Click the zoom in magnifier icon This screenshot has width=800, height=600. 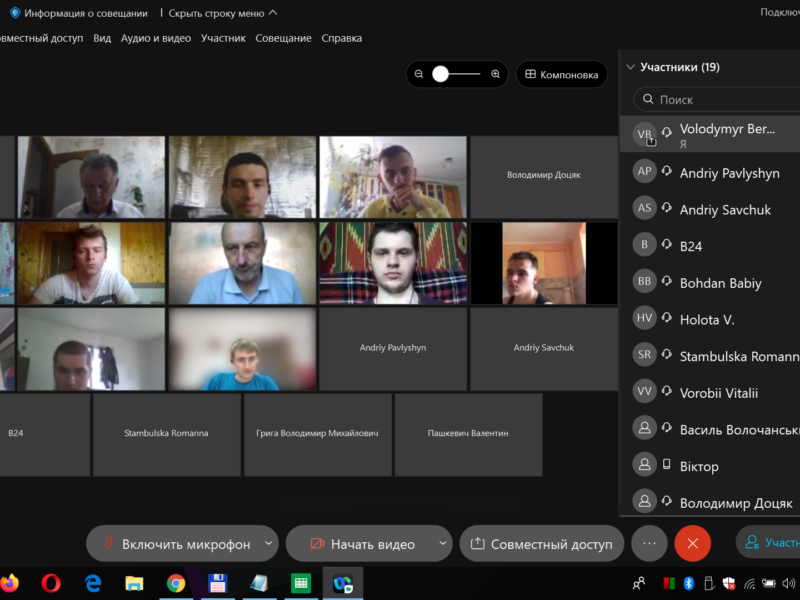496,74
